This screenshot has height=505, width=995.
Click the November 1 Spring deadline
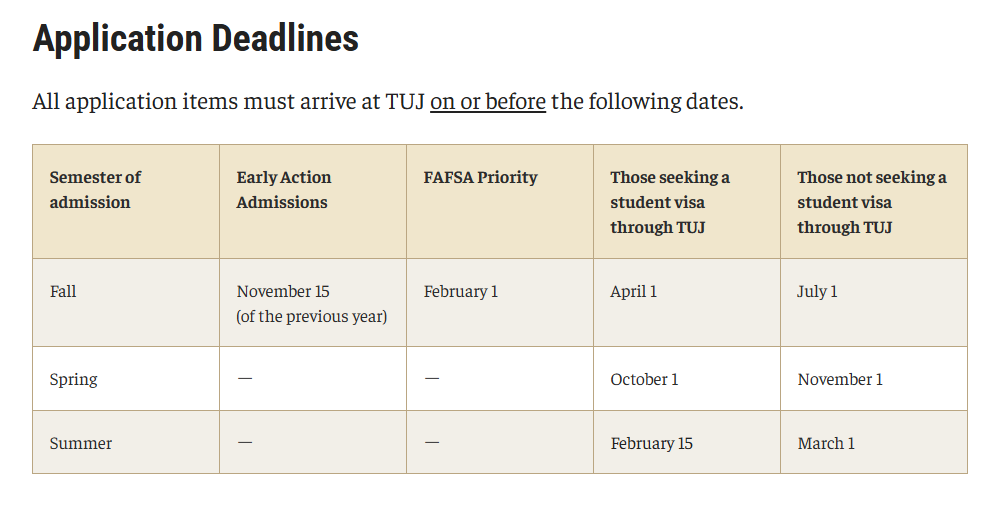click(840, 380)
